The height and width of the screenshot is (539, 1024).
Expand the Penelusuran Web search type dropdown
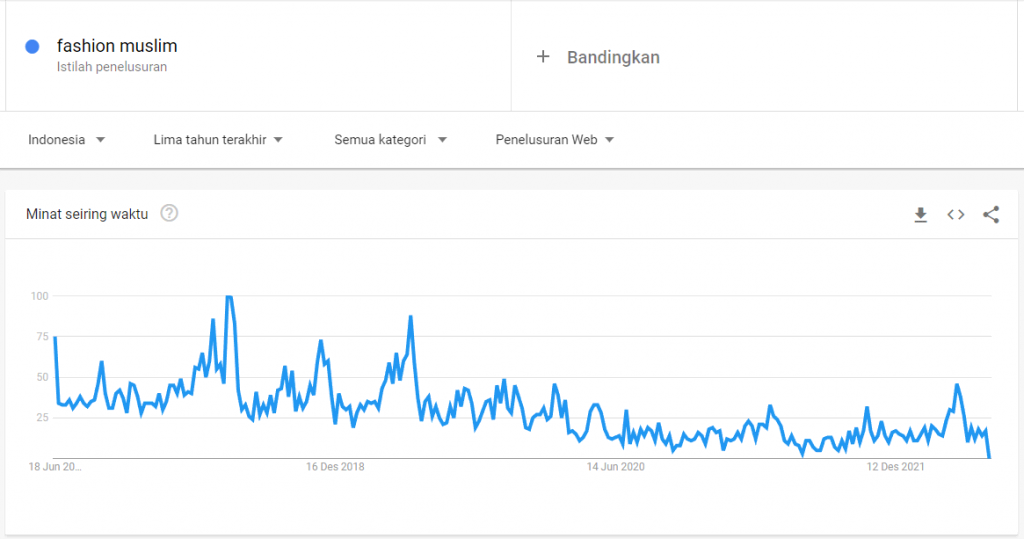pos(555,140)
